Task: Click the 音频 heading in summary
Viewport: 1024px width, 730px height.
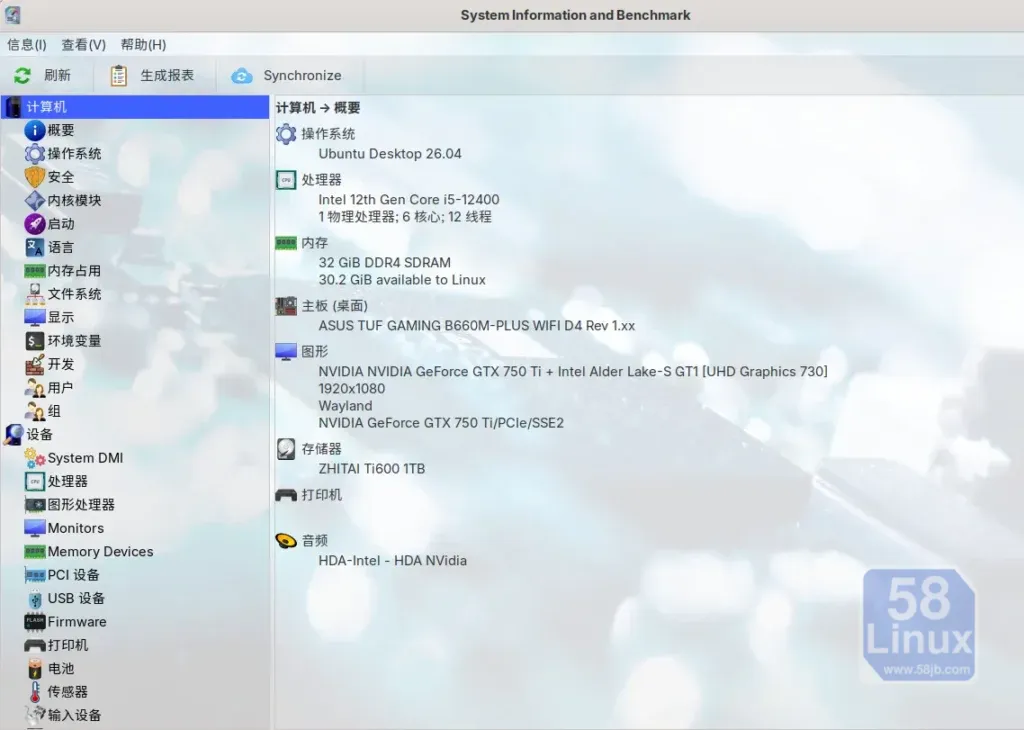Action: pyautogui.click(x=315, y=541)
